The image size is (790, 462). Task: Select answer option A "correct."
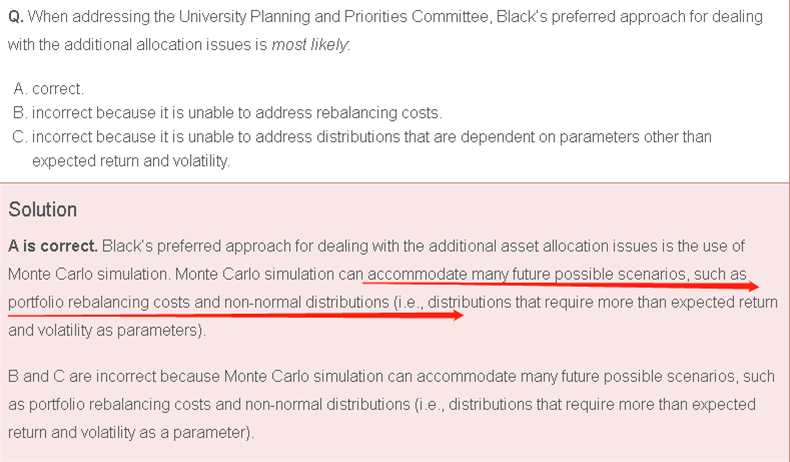tap(58, 88)
